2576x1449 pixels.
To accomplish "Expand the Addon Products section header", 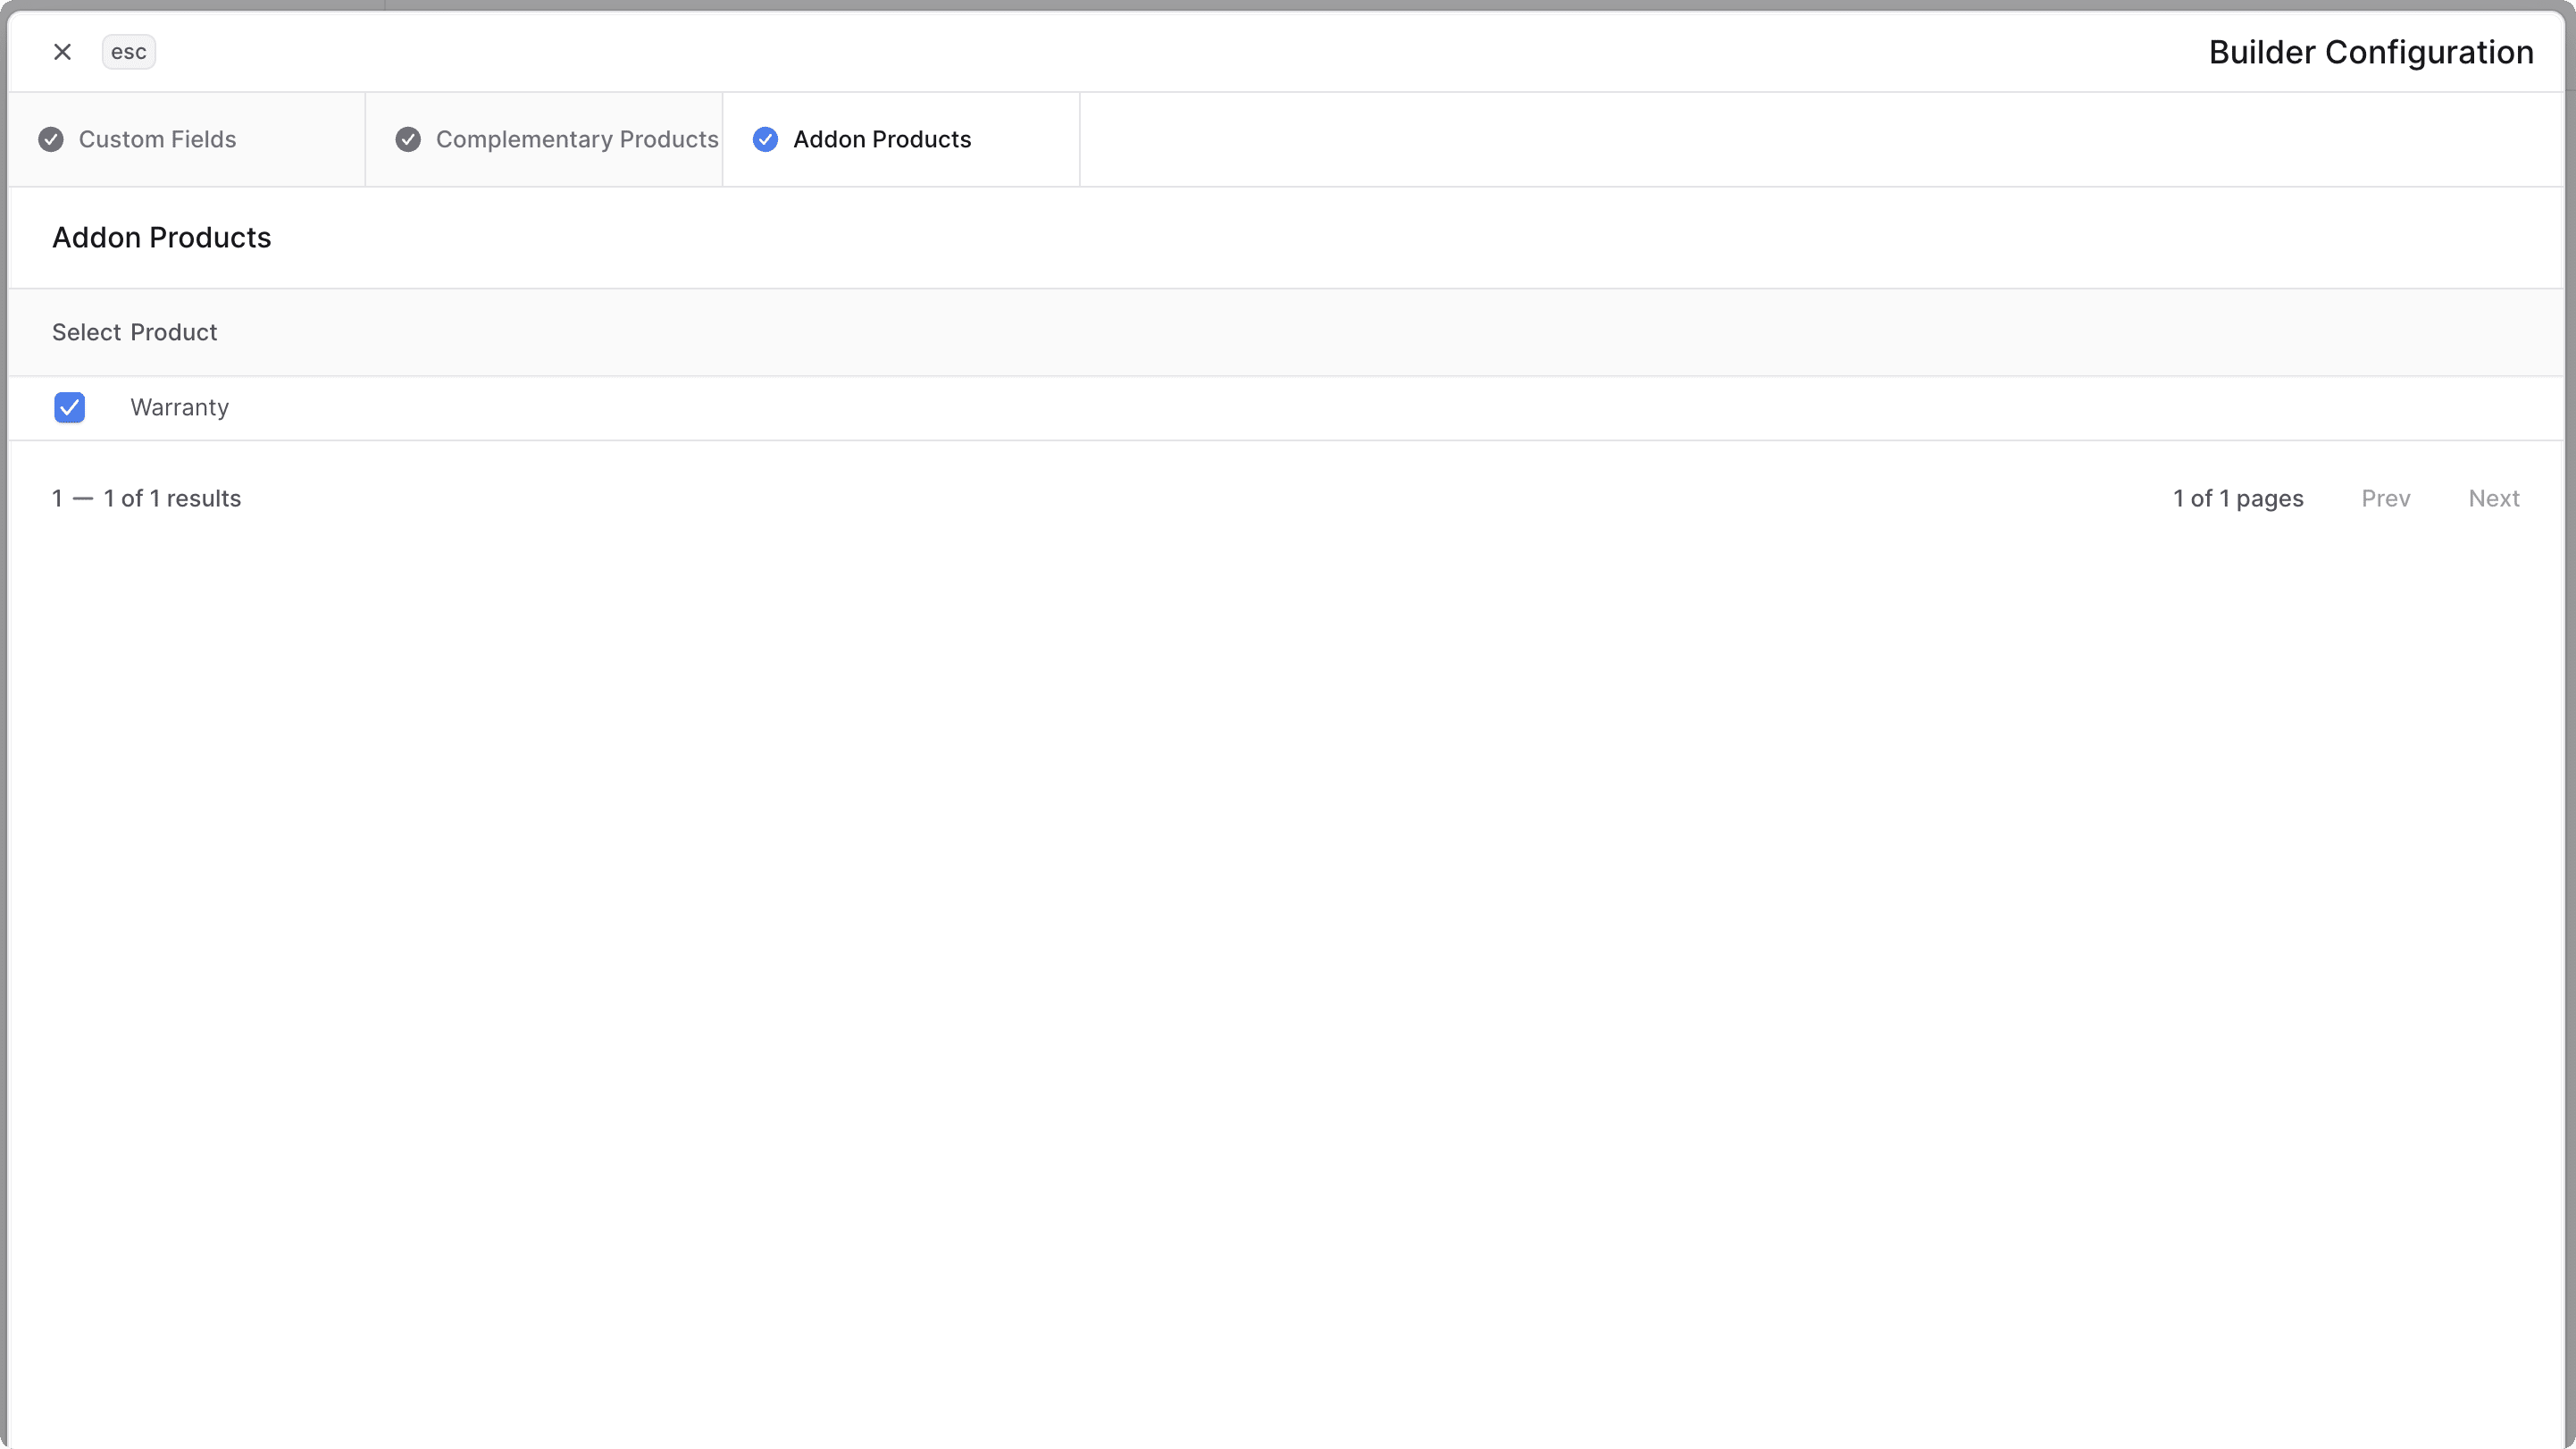I will click(x=161, y=237).
